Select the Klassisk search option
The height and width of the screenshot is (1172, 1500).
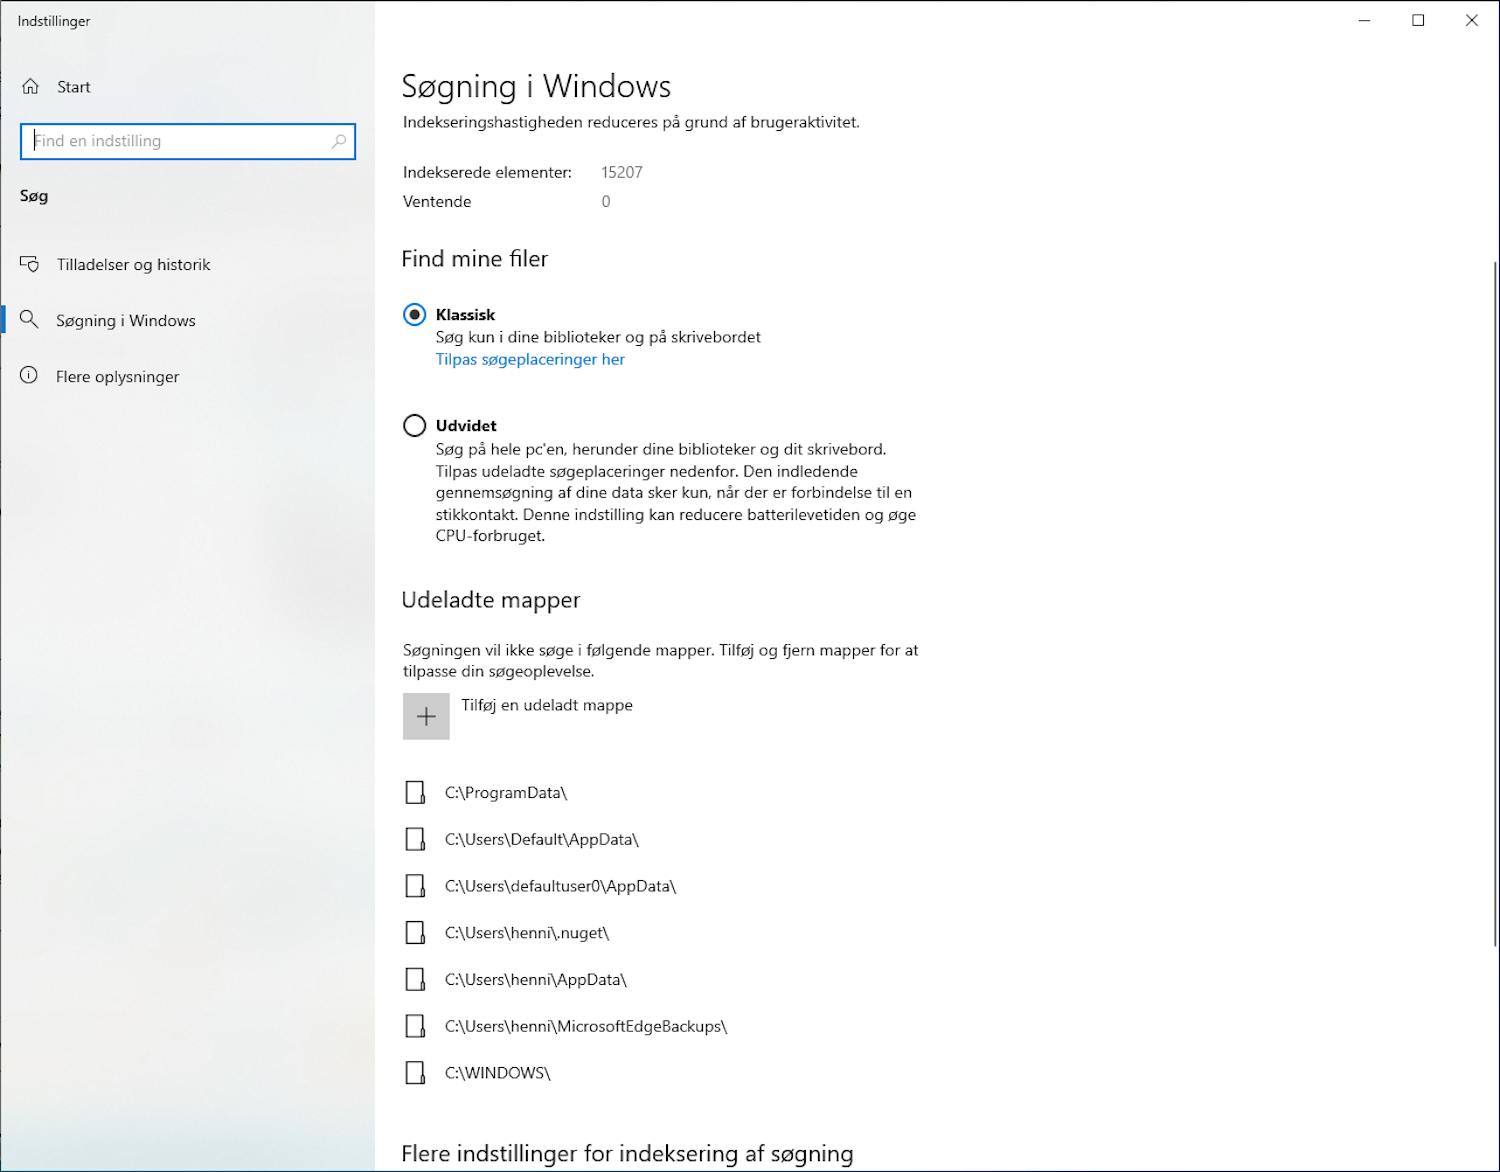click(x=414, y=314)
